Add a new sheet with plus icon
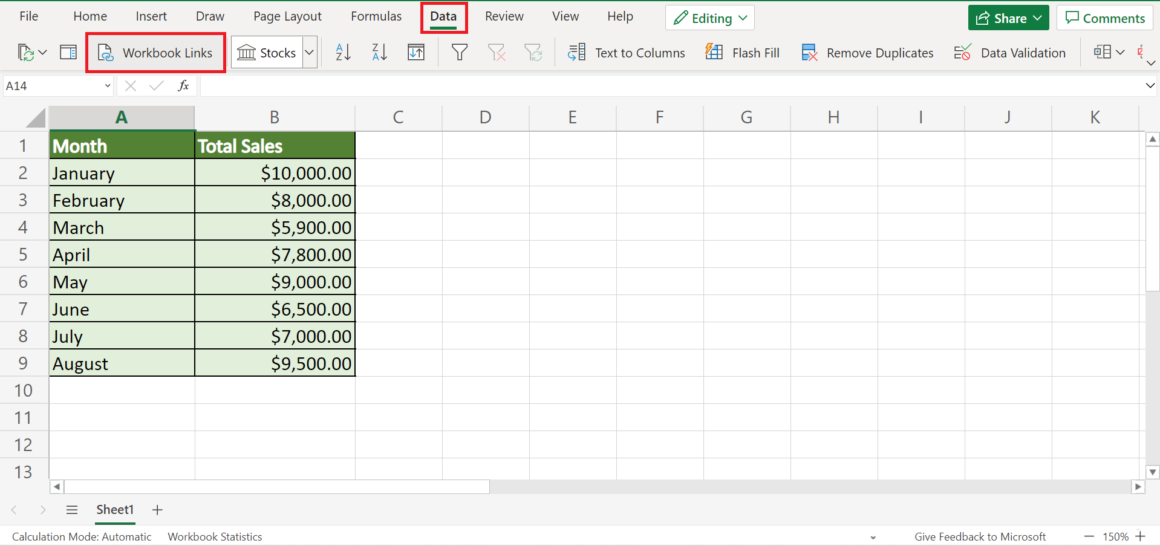The height and width of the screenshot is (546, 1160). point(157,510)
